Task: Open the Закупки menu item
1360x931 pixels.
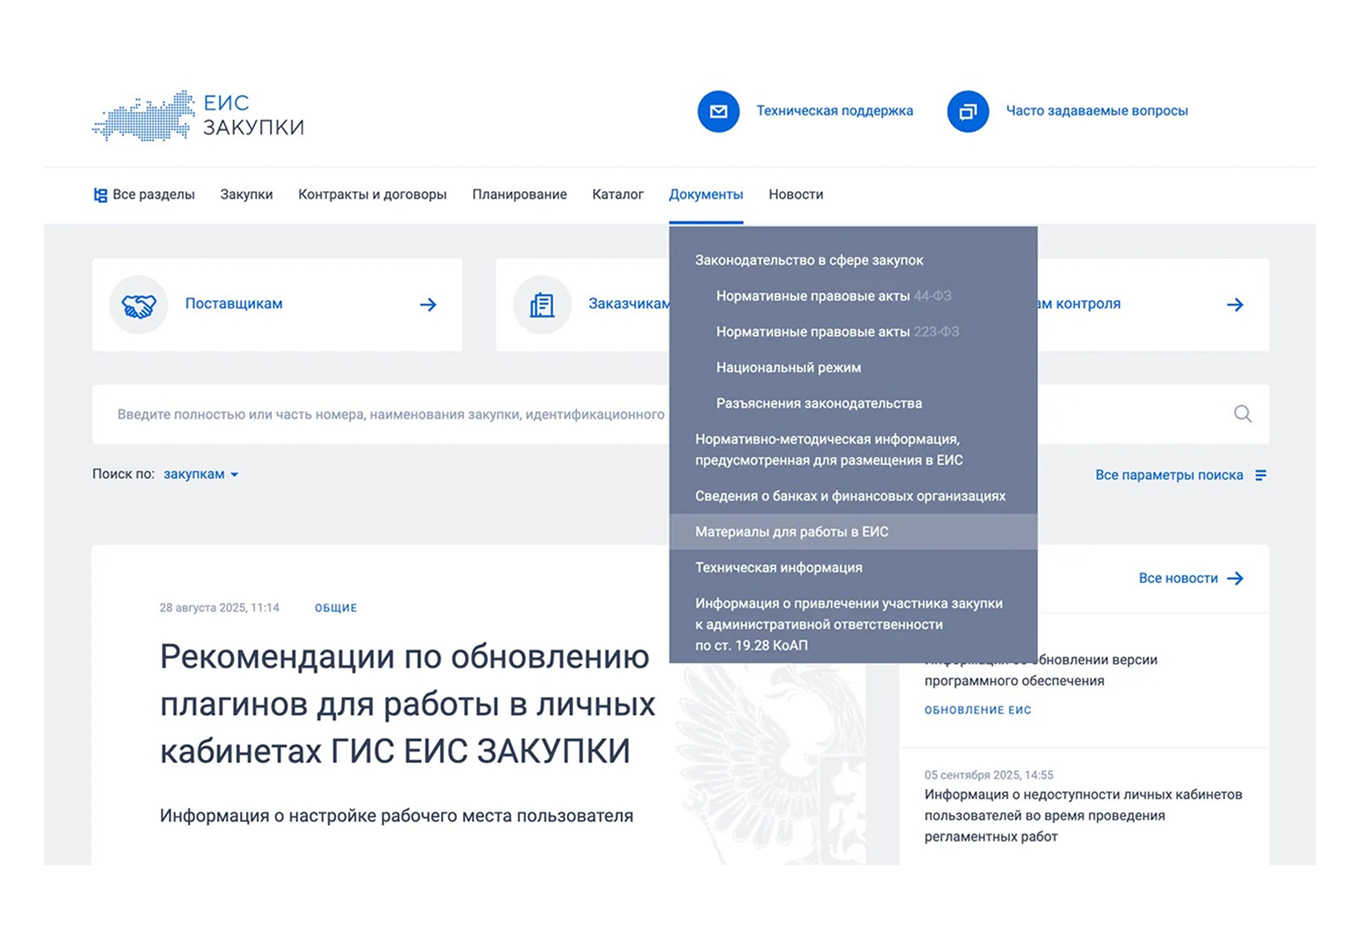Action: (x=246, y=195)
